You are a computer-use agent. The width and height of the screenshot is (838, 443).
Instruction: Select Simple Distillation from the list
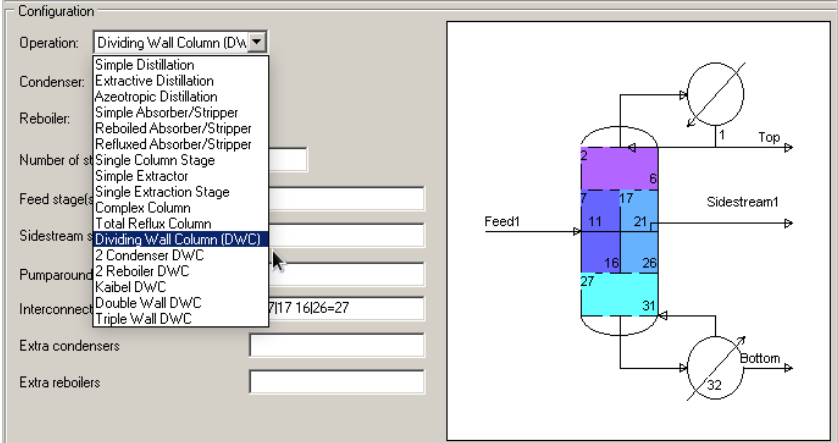(144, 65)
